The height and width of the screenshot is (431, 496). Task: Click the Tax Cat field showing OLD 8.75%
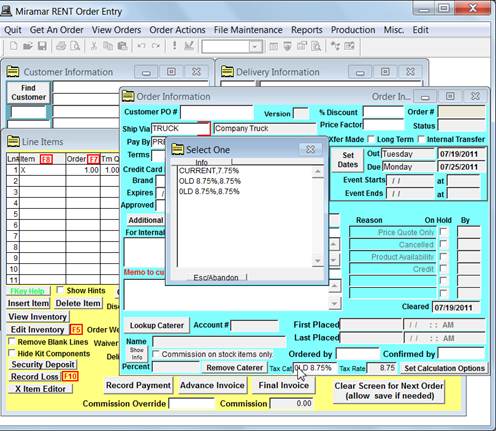(x=314, y=368)
